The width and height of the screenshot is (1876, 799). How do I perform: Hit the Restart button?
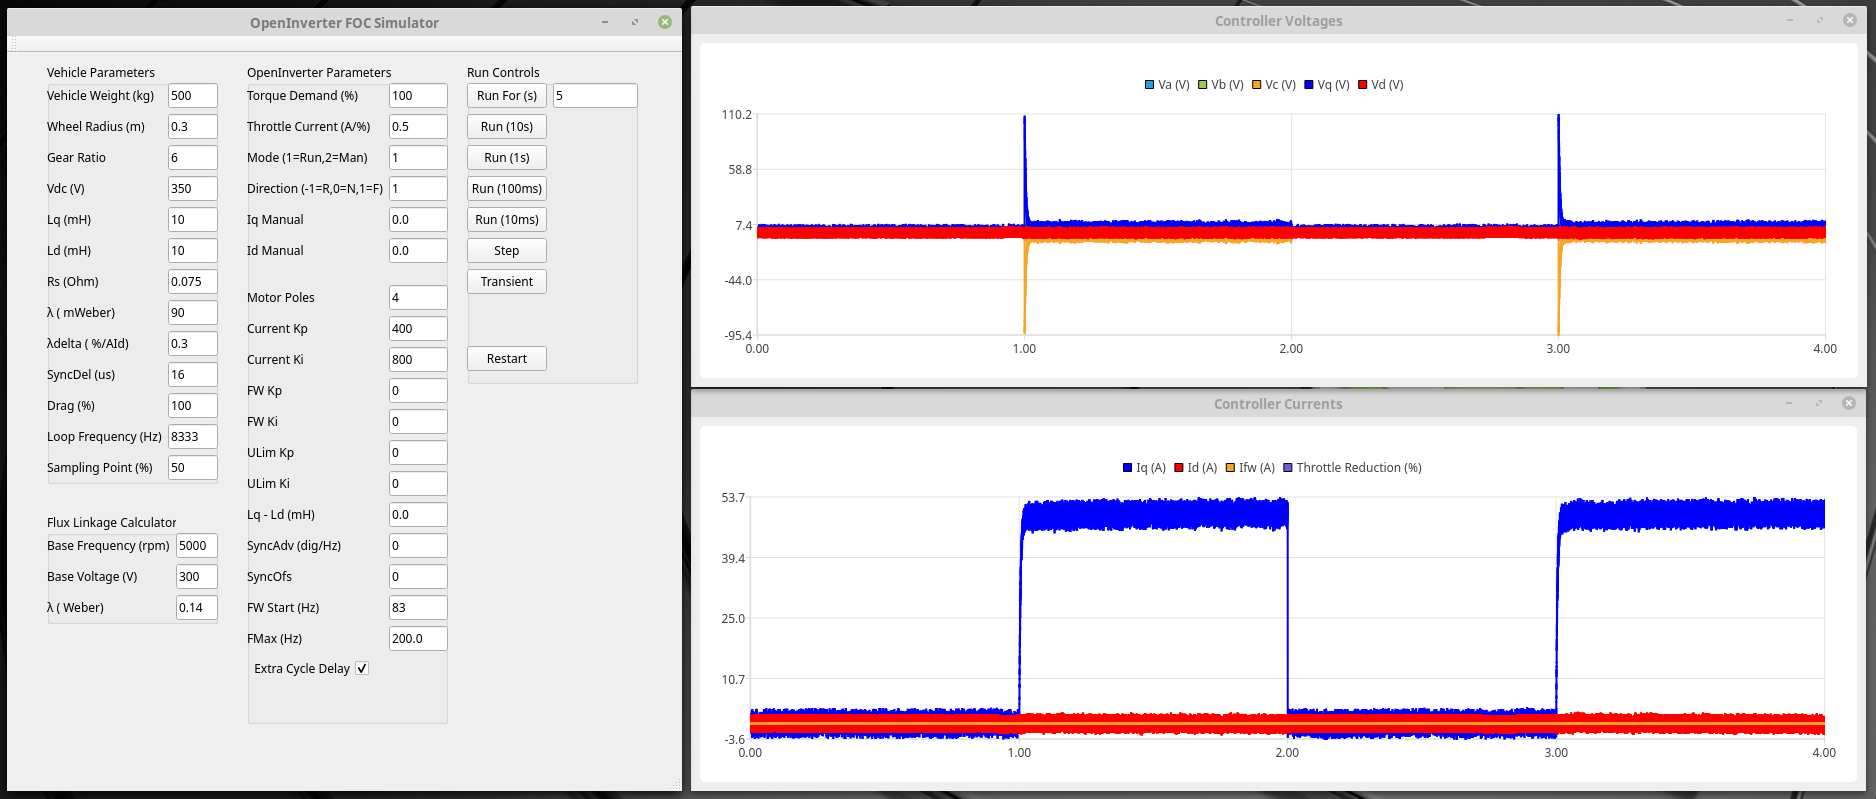click(507, 359)
